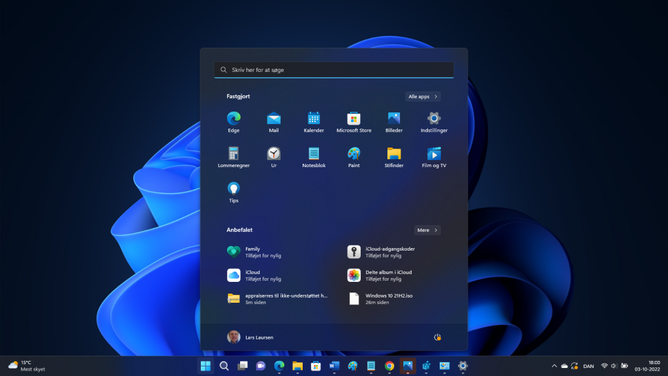Image resolution: width=668 pixels, height=376 pixels.
Task: Open the Stifinder file explorer app
Action: click(x=394, y=157)
